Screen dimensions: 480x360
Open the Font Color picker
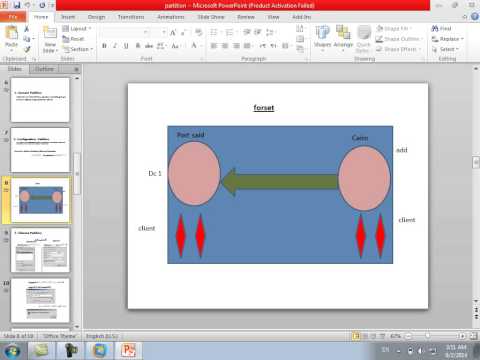[x=195, y=46]
